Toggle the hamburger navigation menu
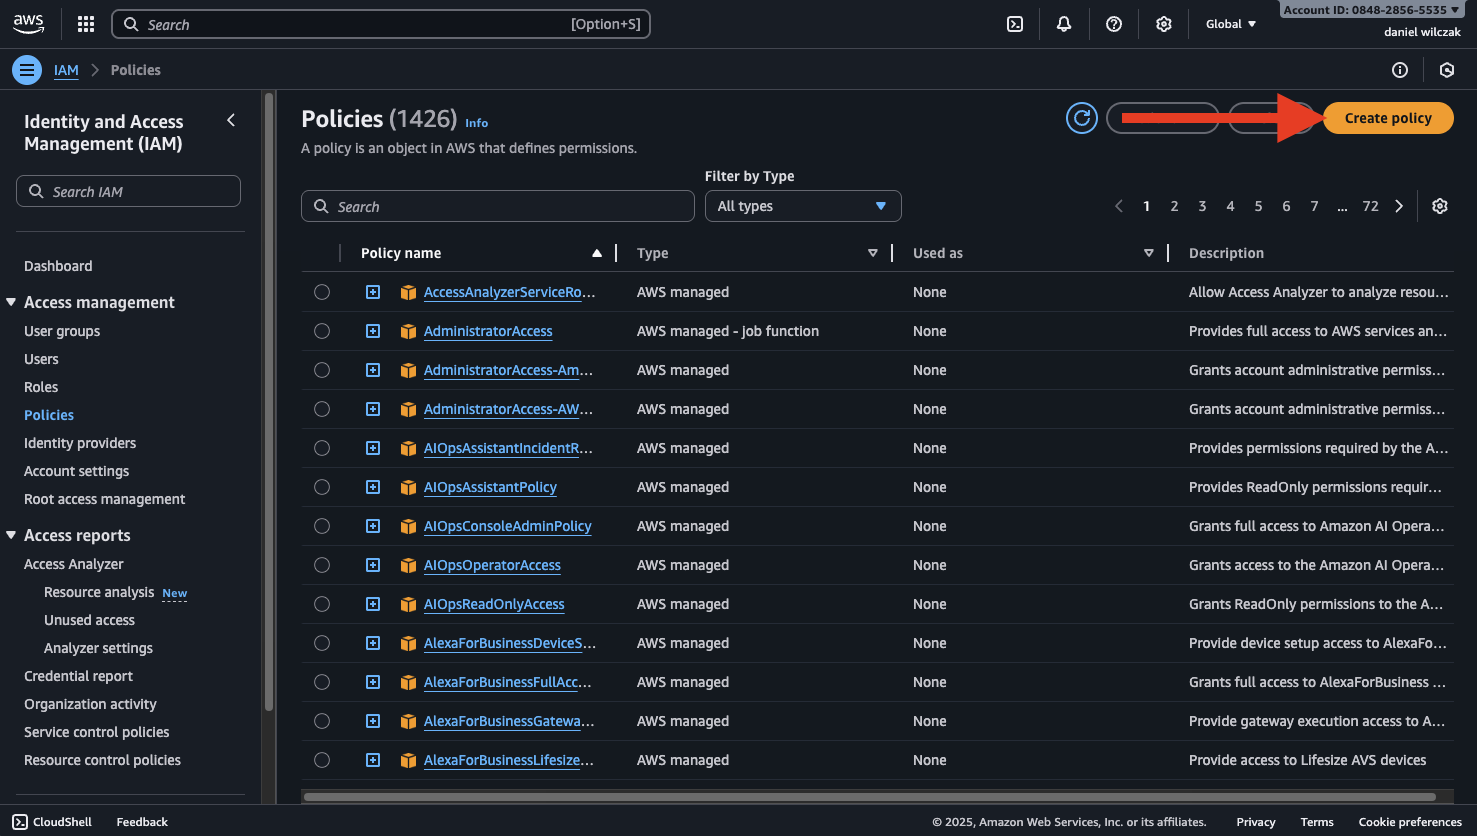The image size is (1477, 836). pyautogui.click(x=27, y=70)
